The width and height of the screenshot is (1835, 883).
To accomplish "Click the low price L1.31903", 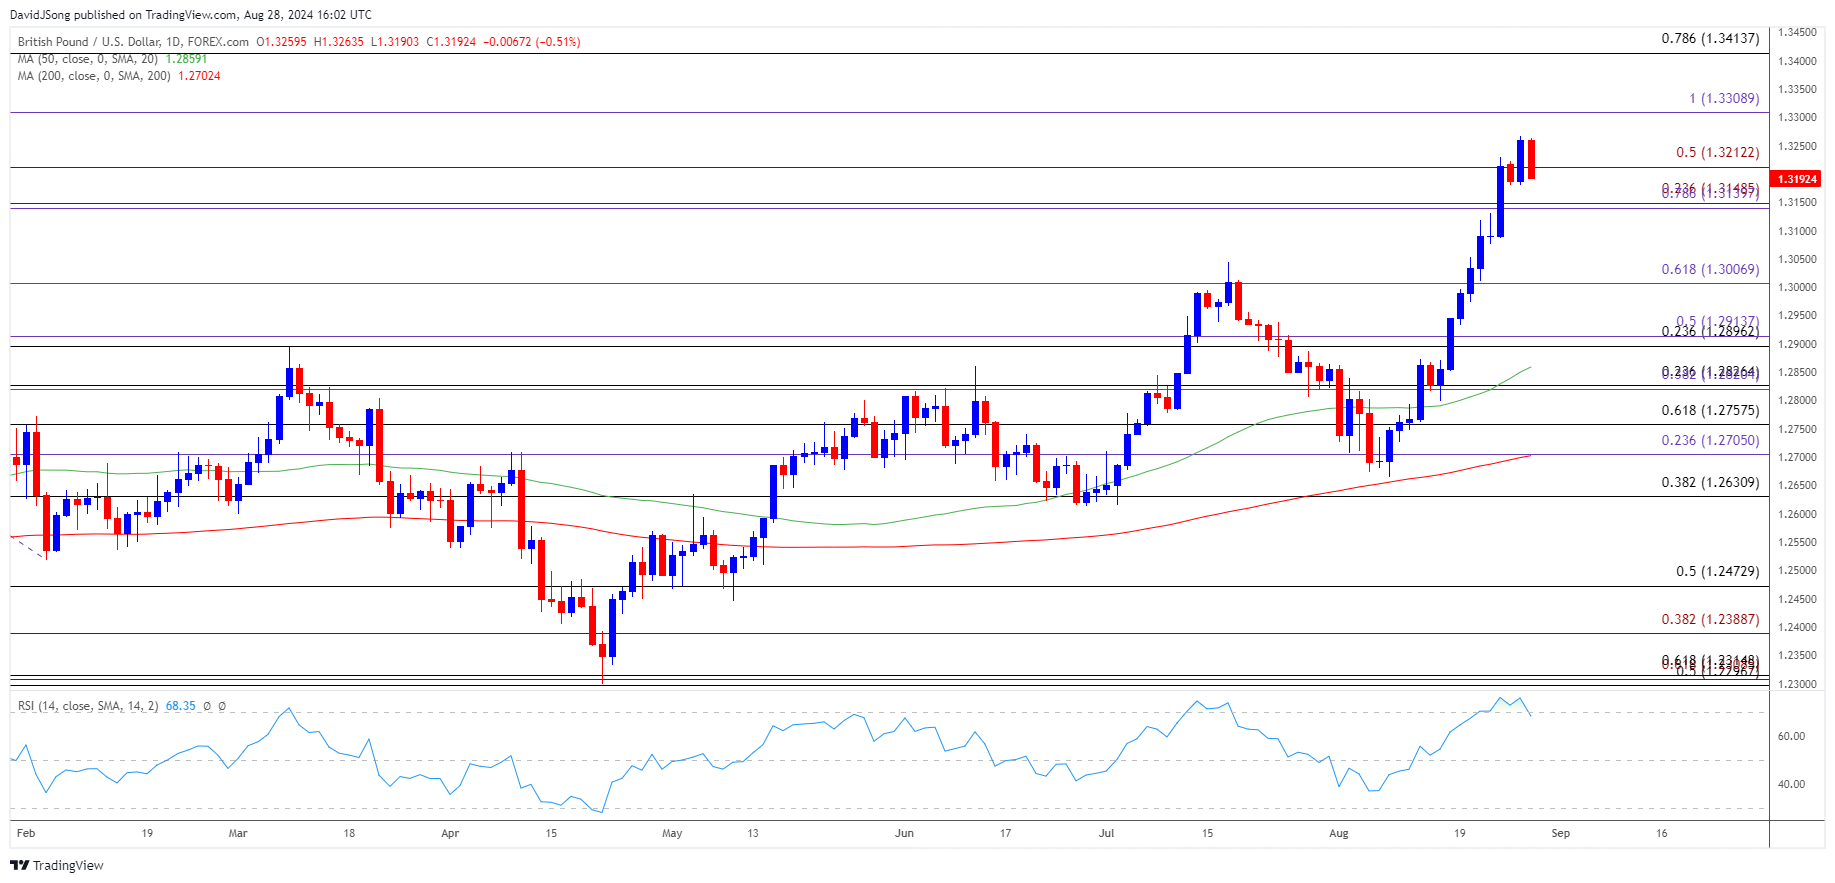I will [395, 42].
